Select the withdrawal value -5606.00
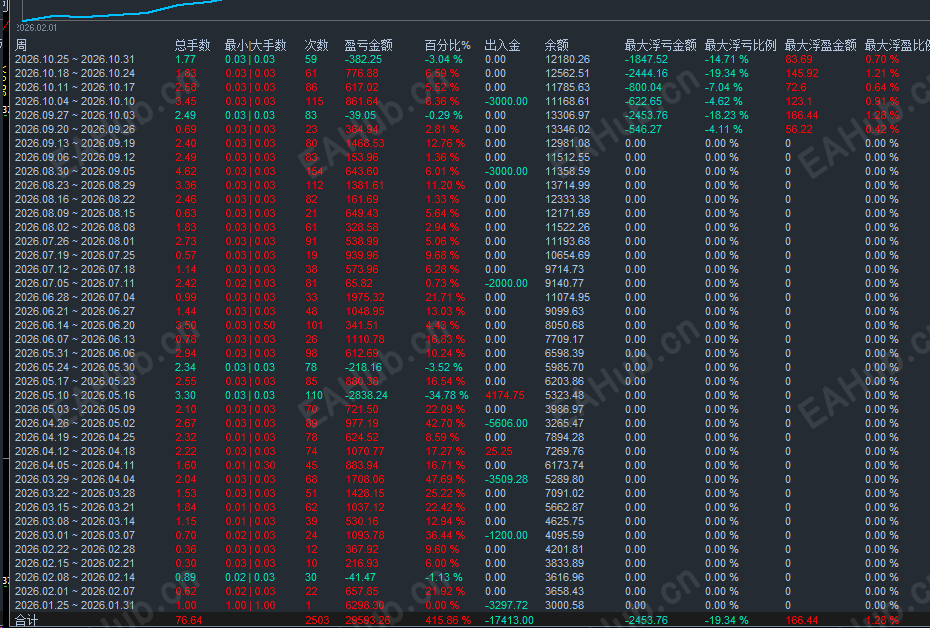 (x=506, y=423)
